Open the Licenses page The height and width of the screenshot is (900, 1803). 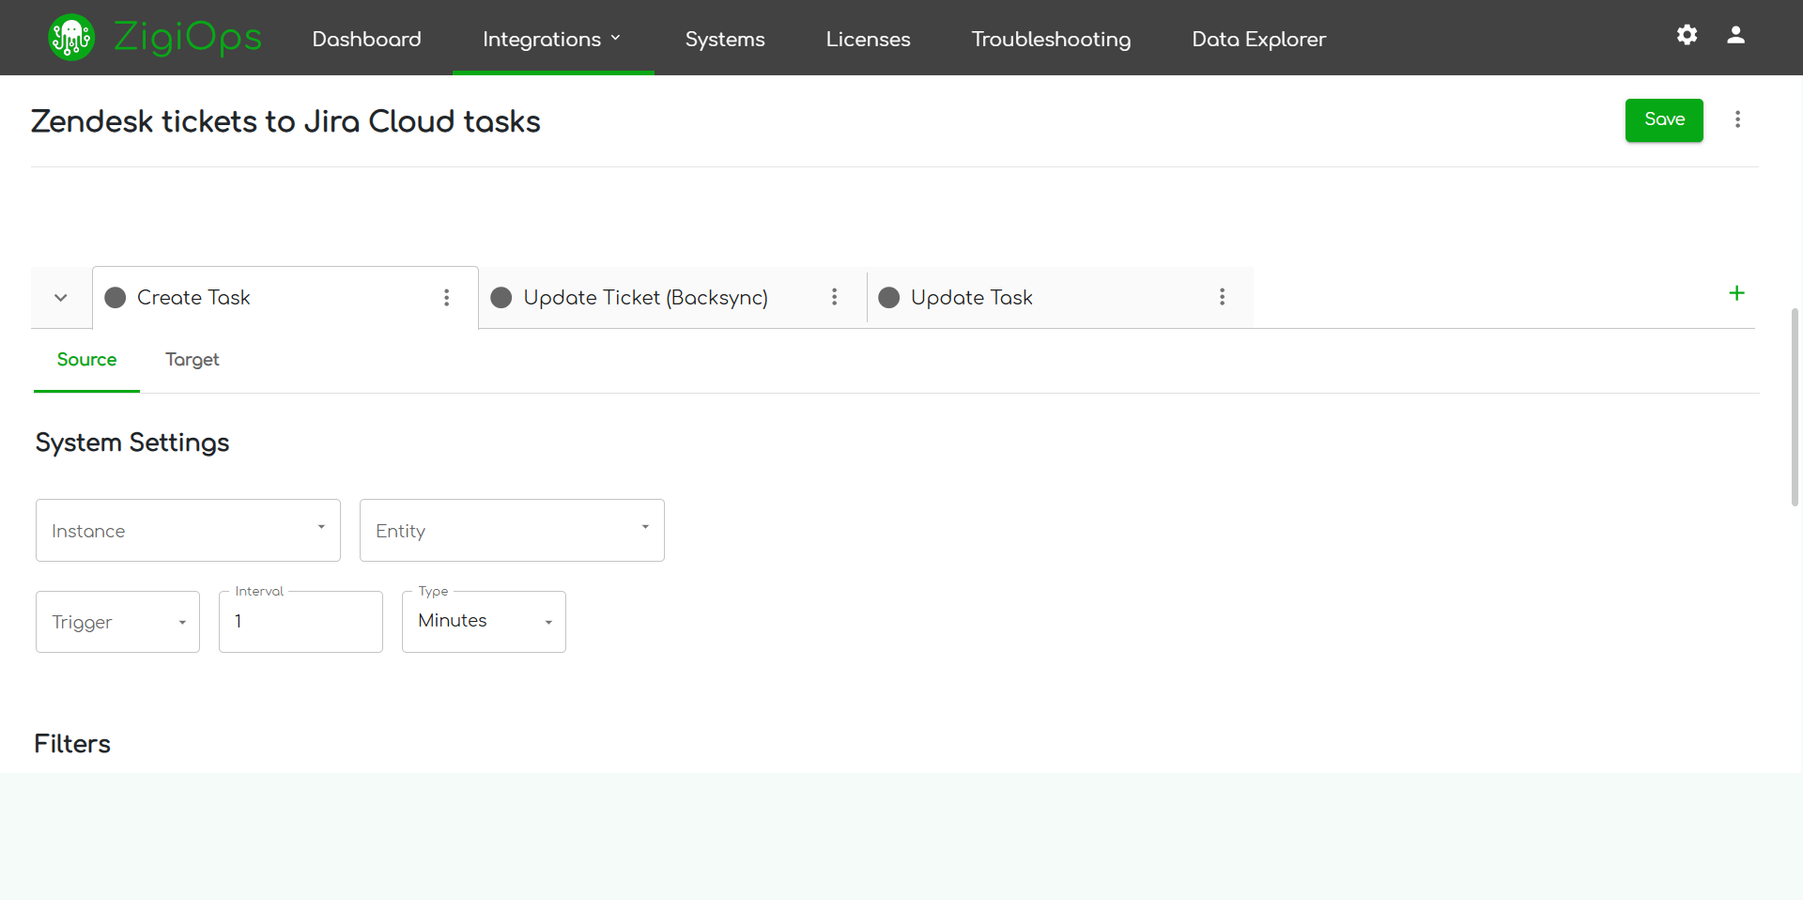pos(868,39)
